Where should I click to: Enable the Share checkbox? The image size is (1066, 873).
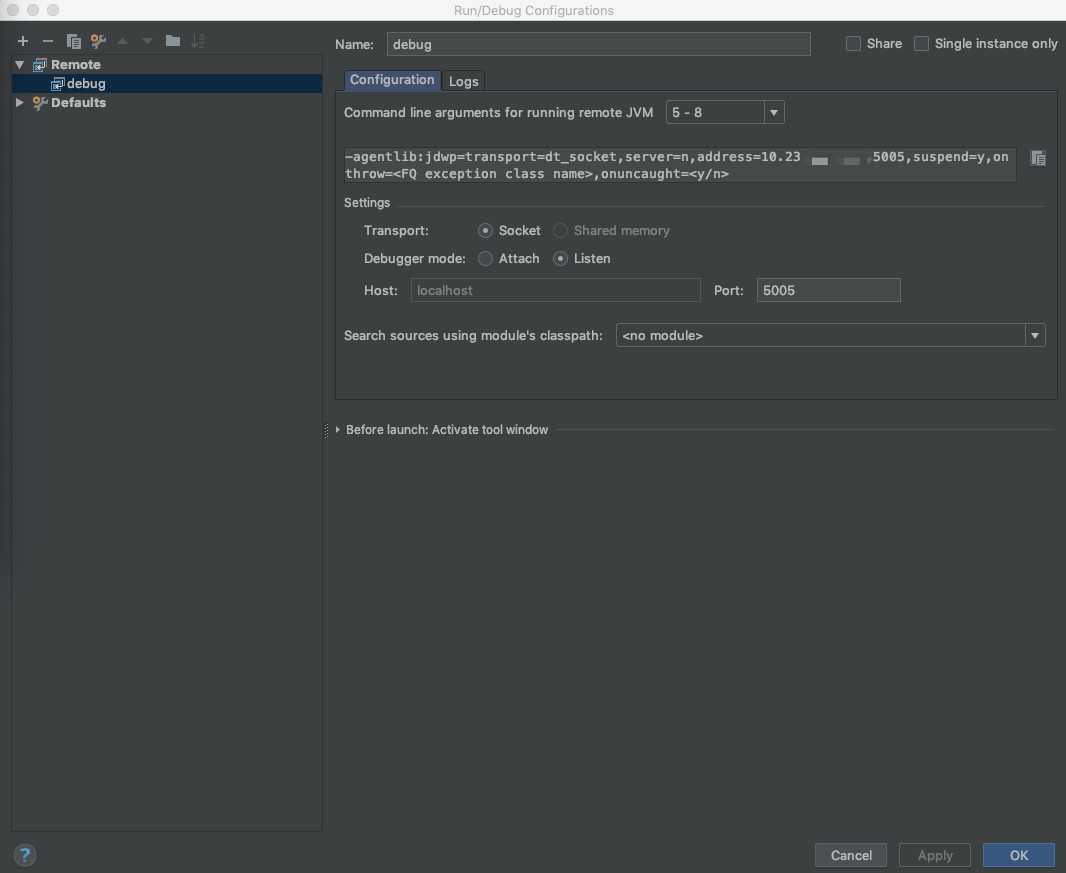853,44
